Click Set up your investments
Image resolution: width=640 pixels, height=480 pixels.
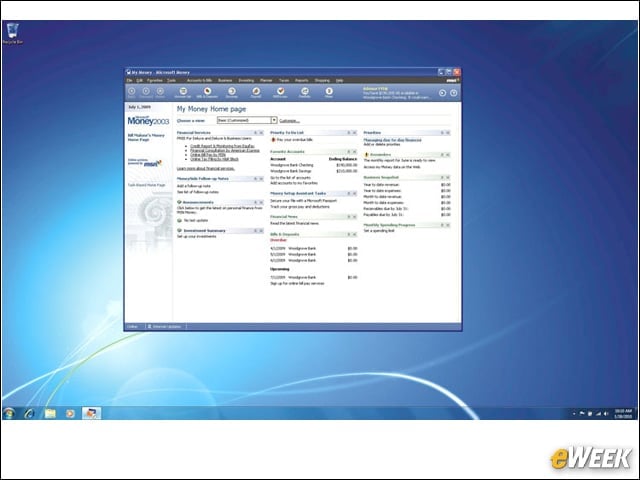[x=196, y=236]
